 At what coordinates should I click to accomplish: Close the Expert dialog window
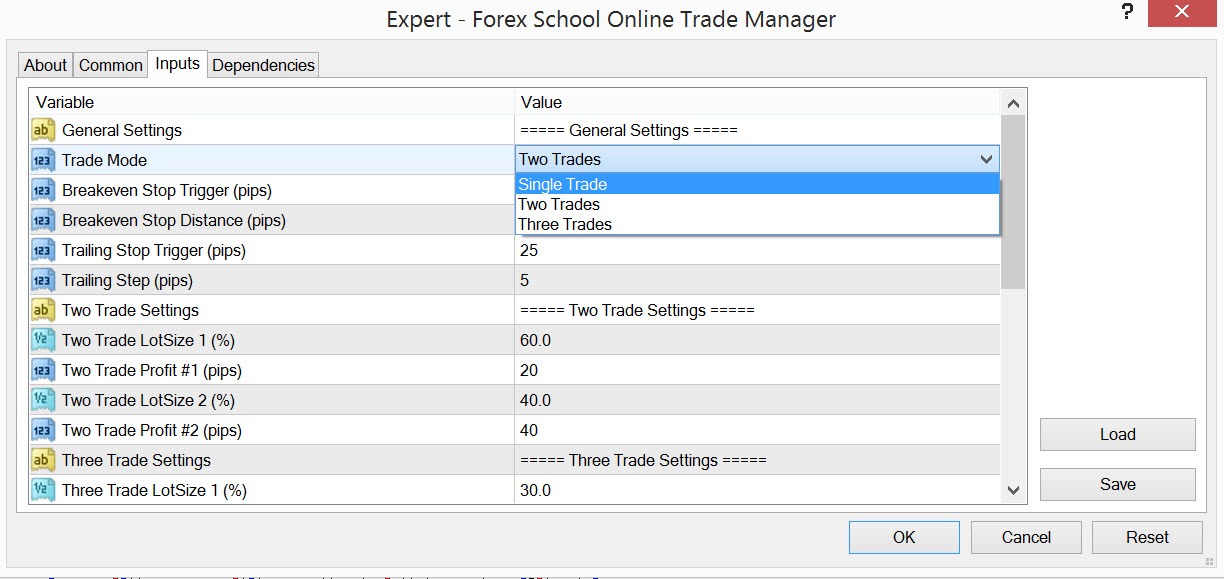coord(1181,13)
